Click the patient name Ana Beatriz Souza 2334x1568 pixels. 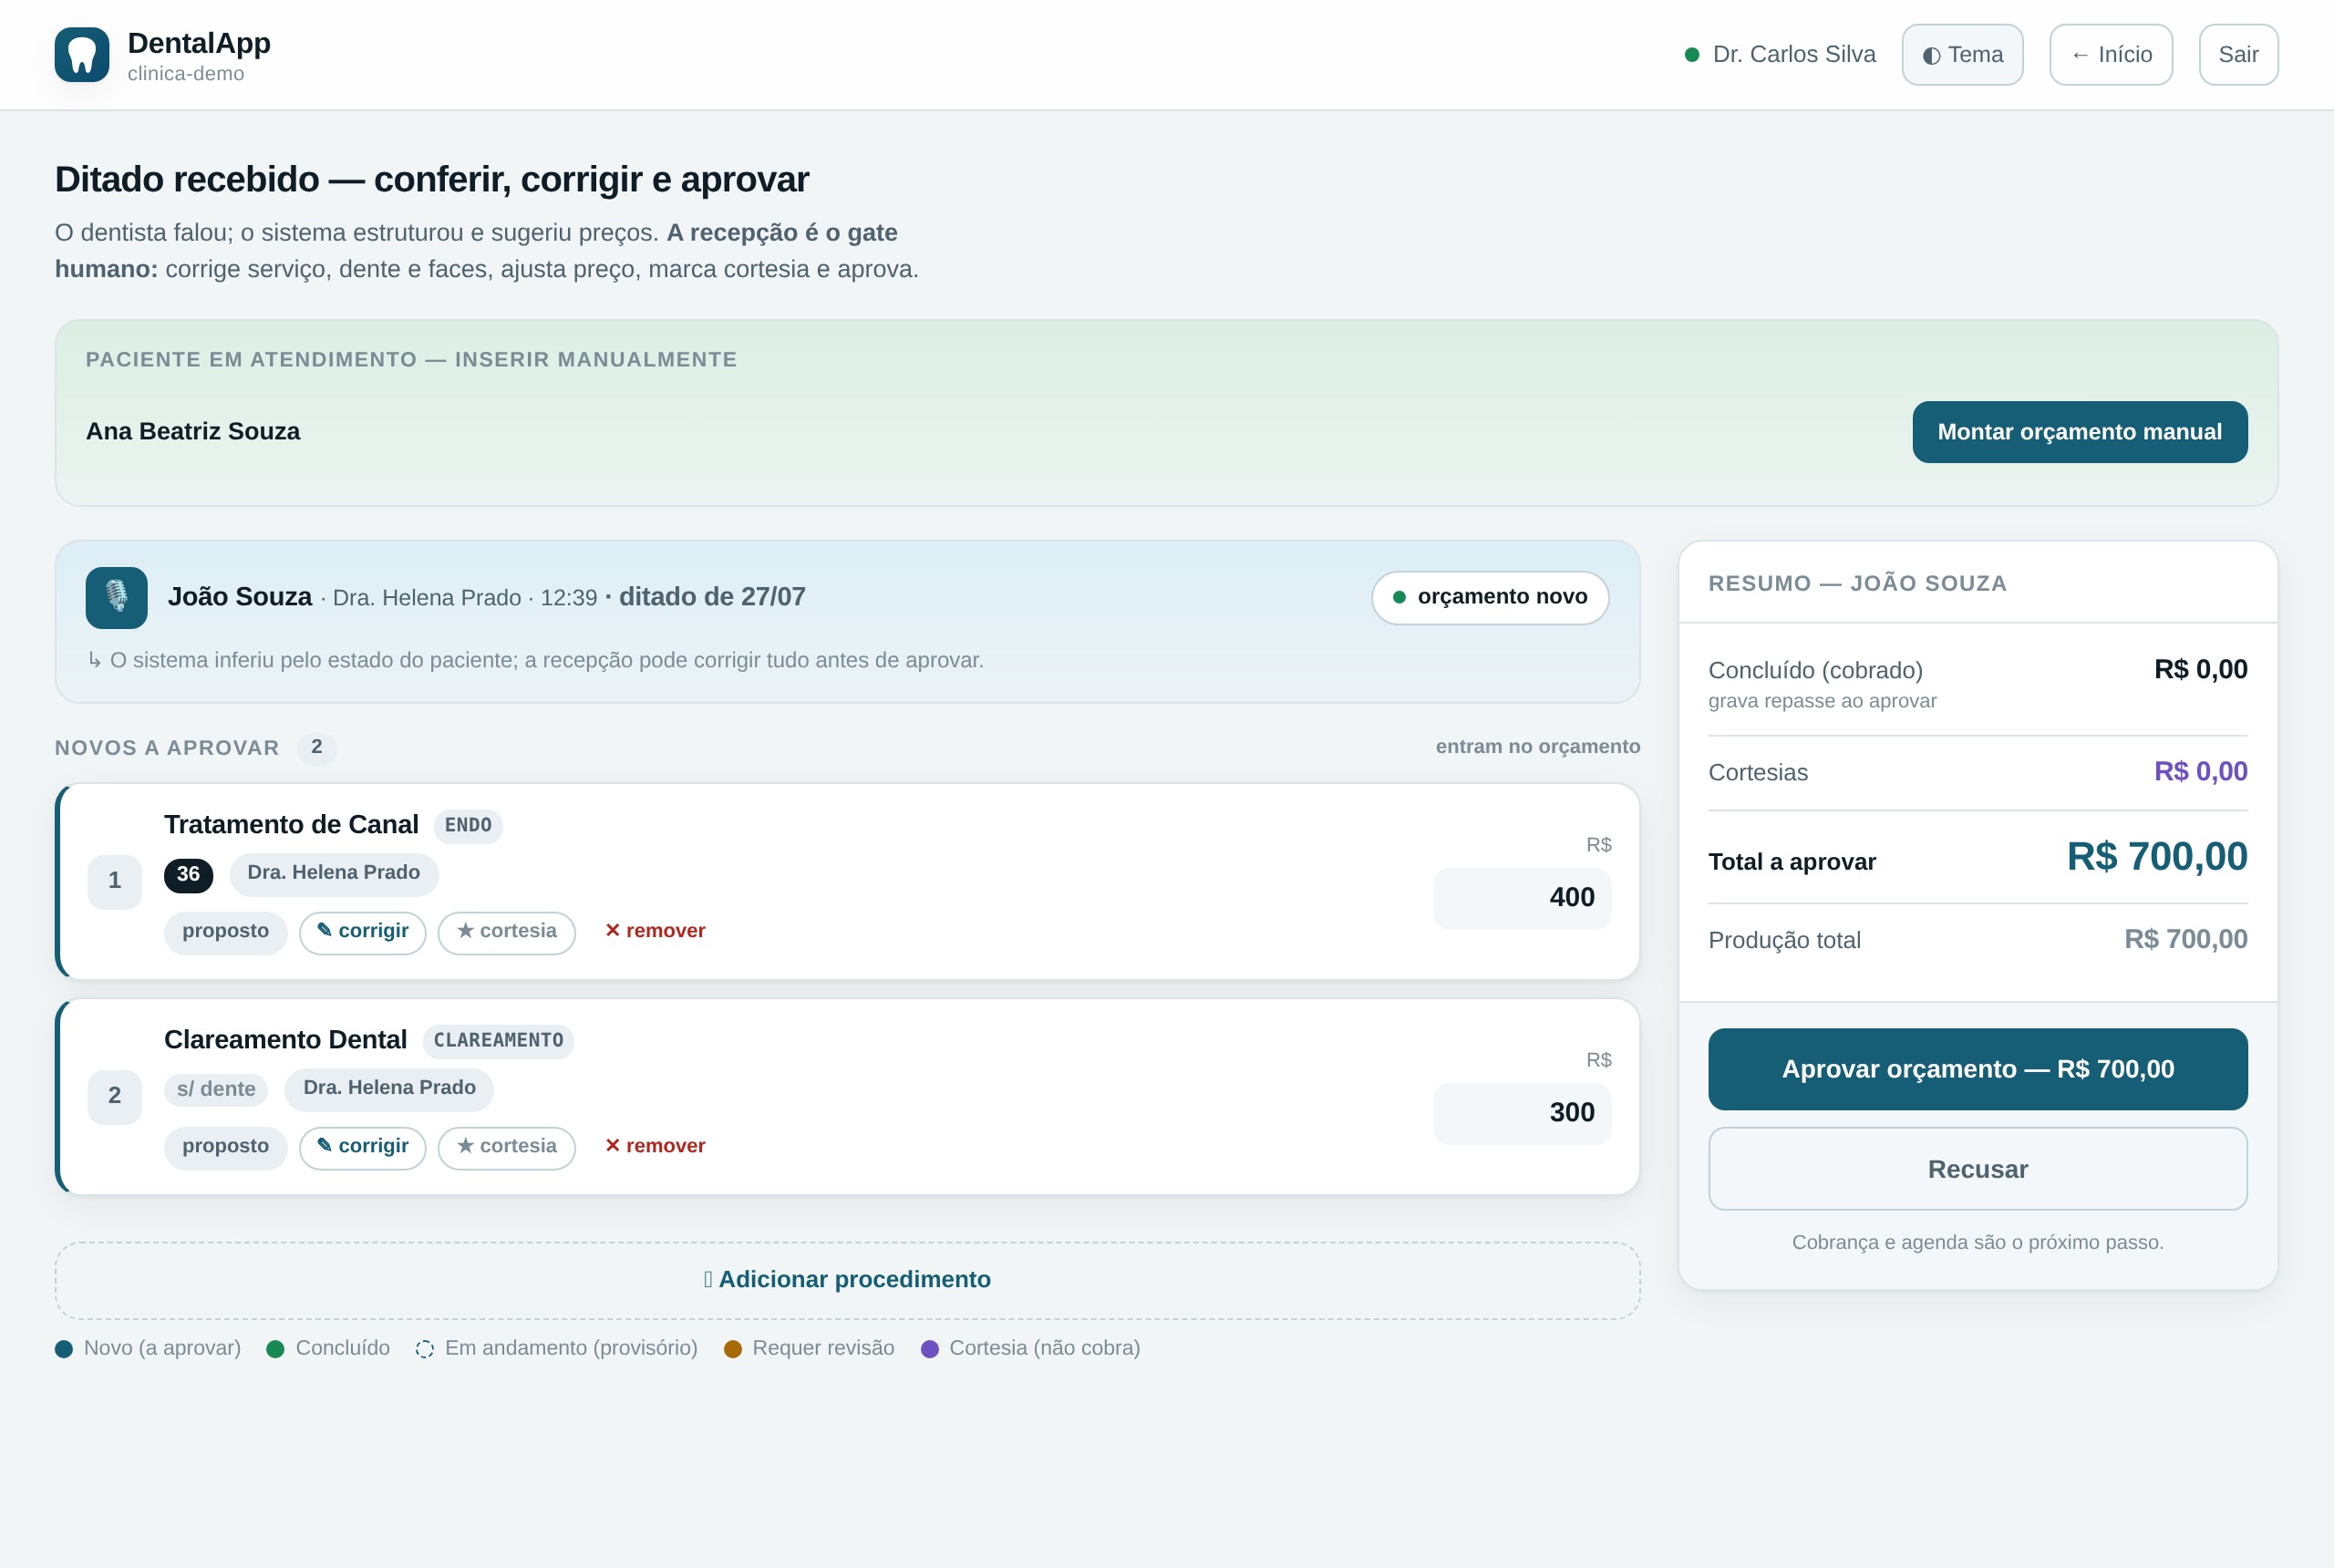pos(193,432)
